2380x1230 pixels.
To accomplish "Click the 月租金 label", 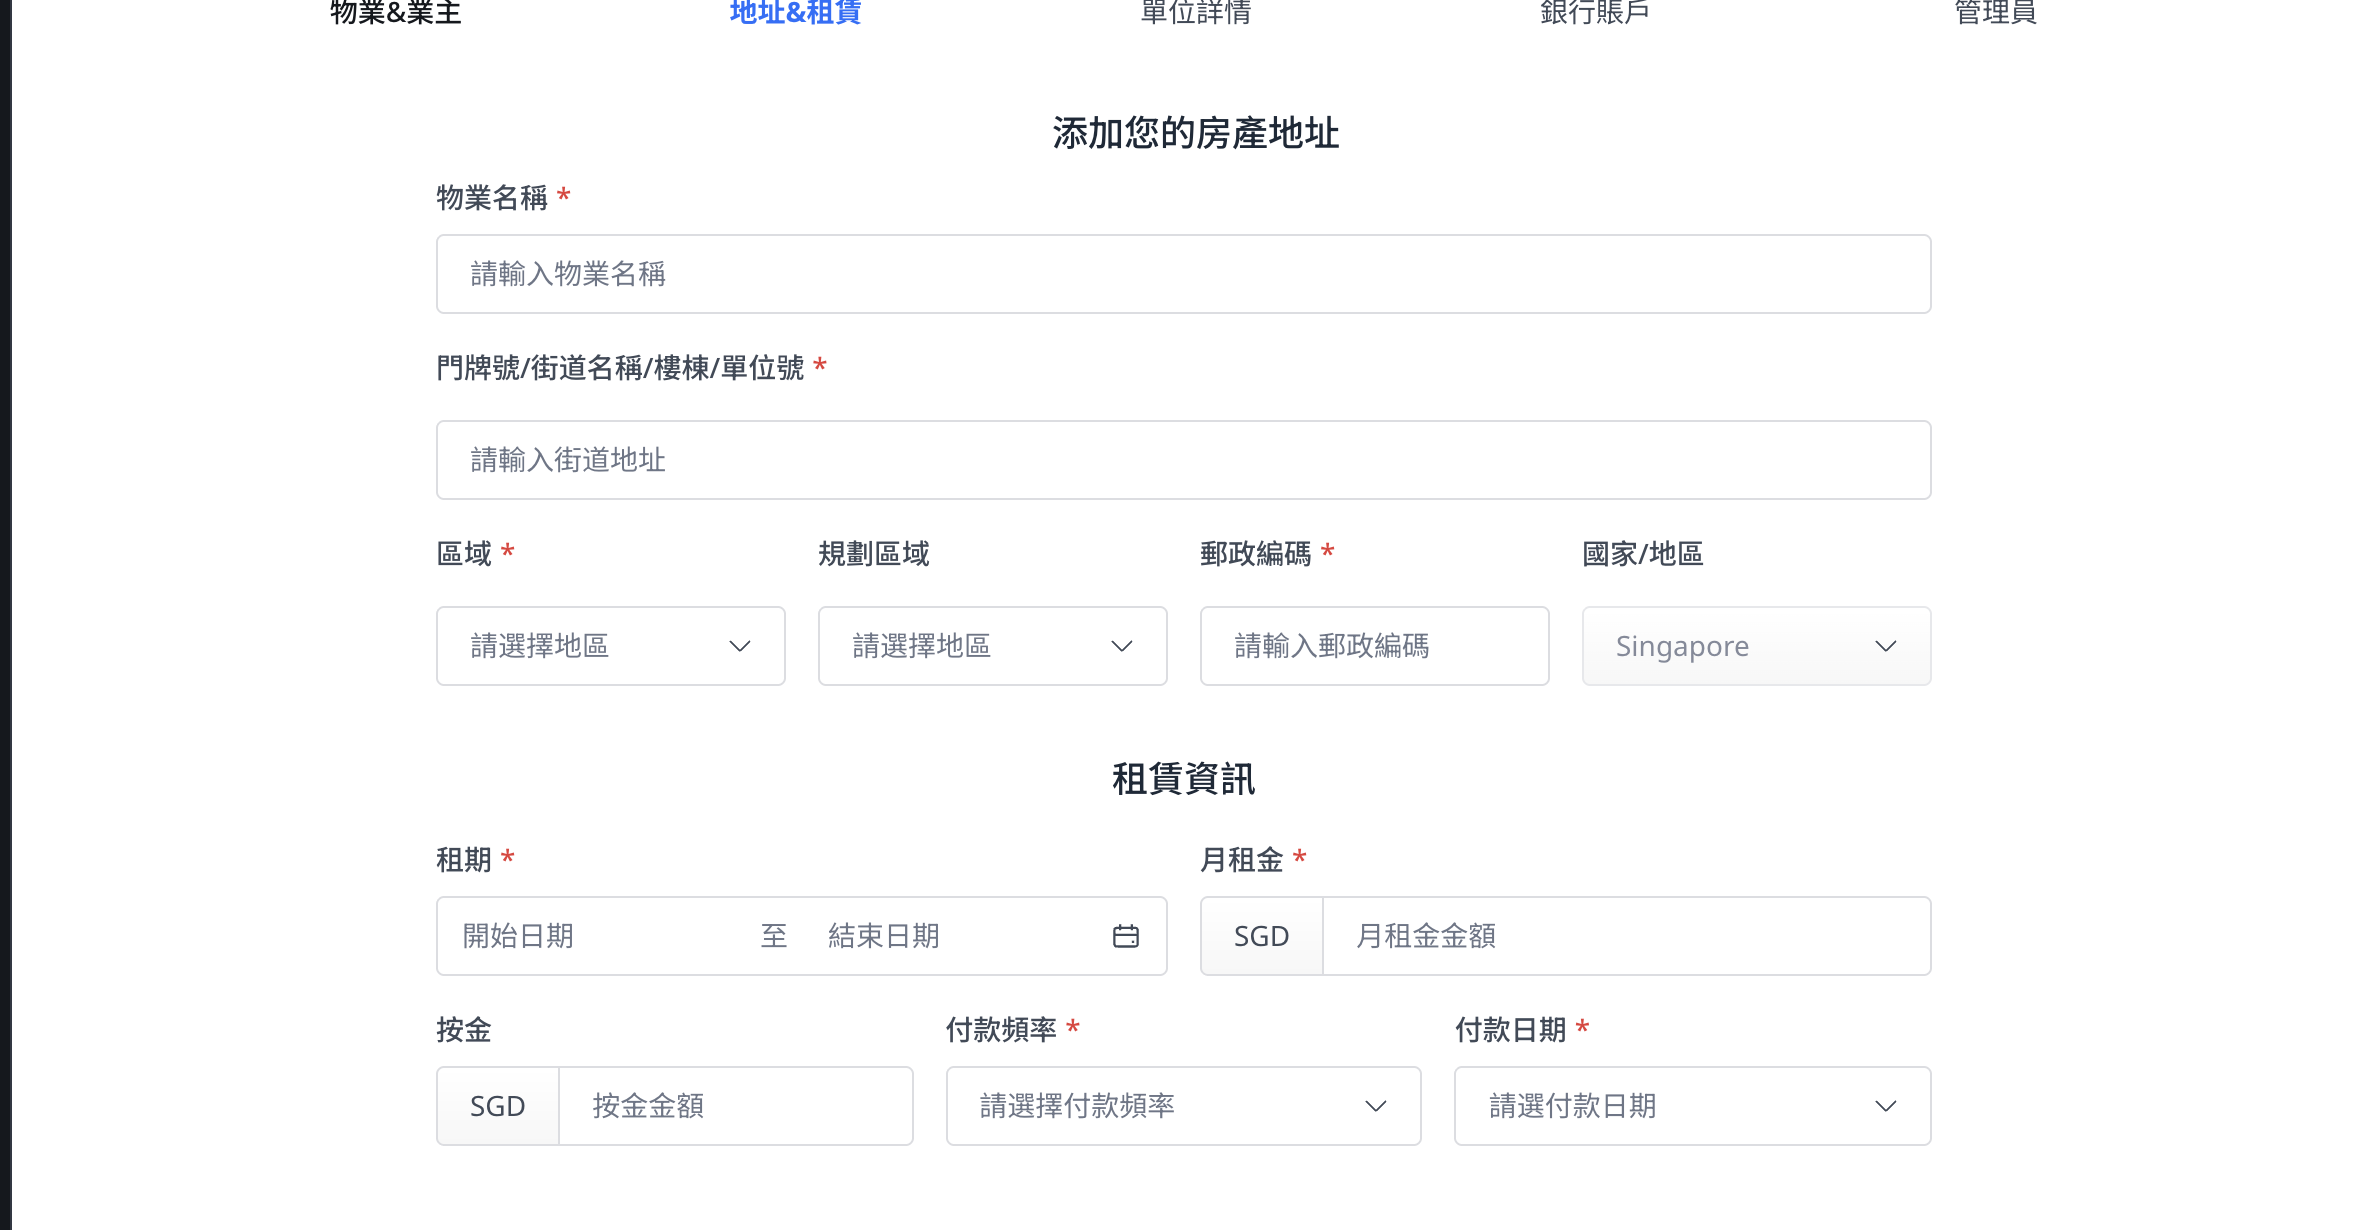I will 1242,860.
